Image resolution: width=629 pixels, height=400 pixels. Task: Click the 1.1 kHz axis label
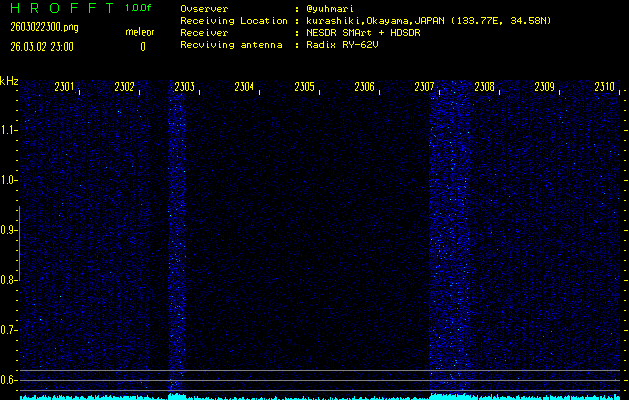[x=7, y=130]
